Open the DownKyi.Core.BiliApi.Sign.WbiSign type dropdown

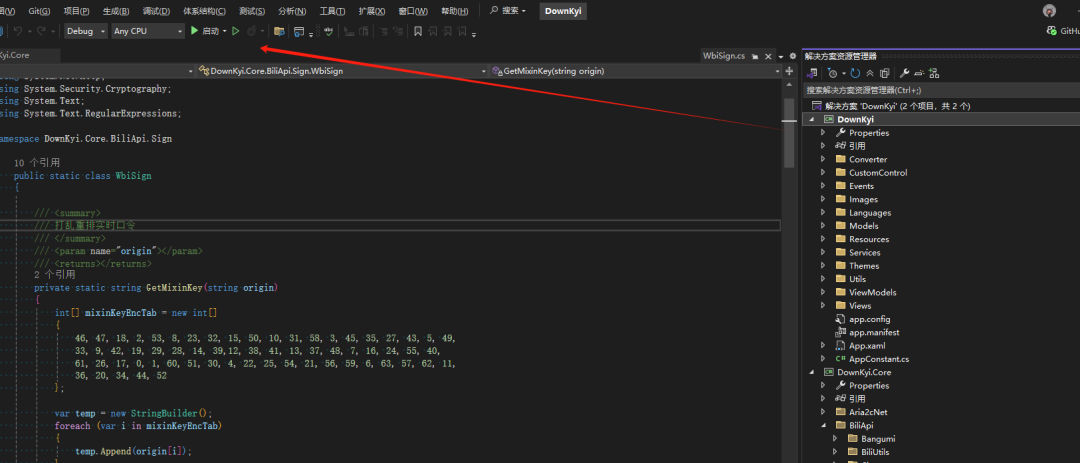[342, 71]
